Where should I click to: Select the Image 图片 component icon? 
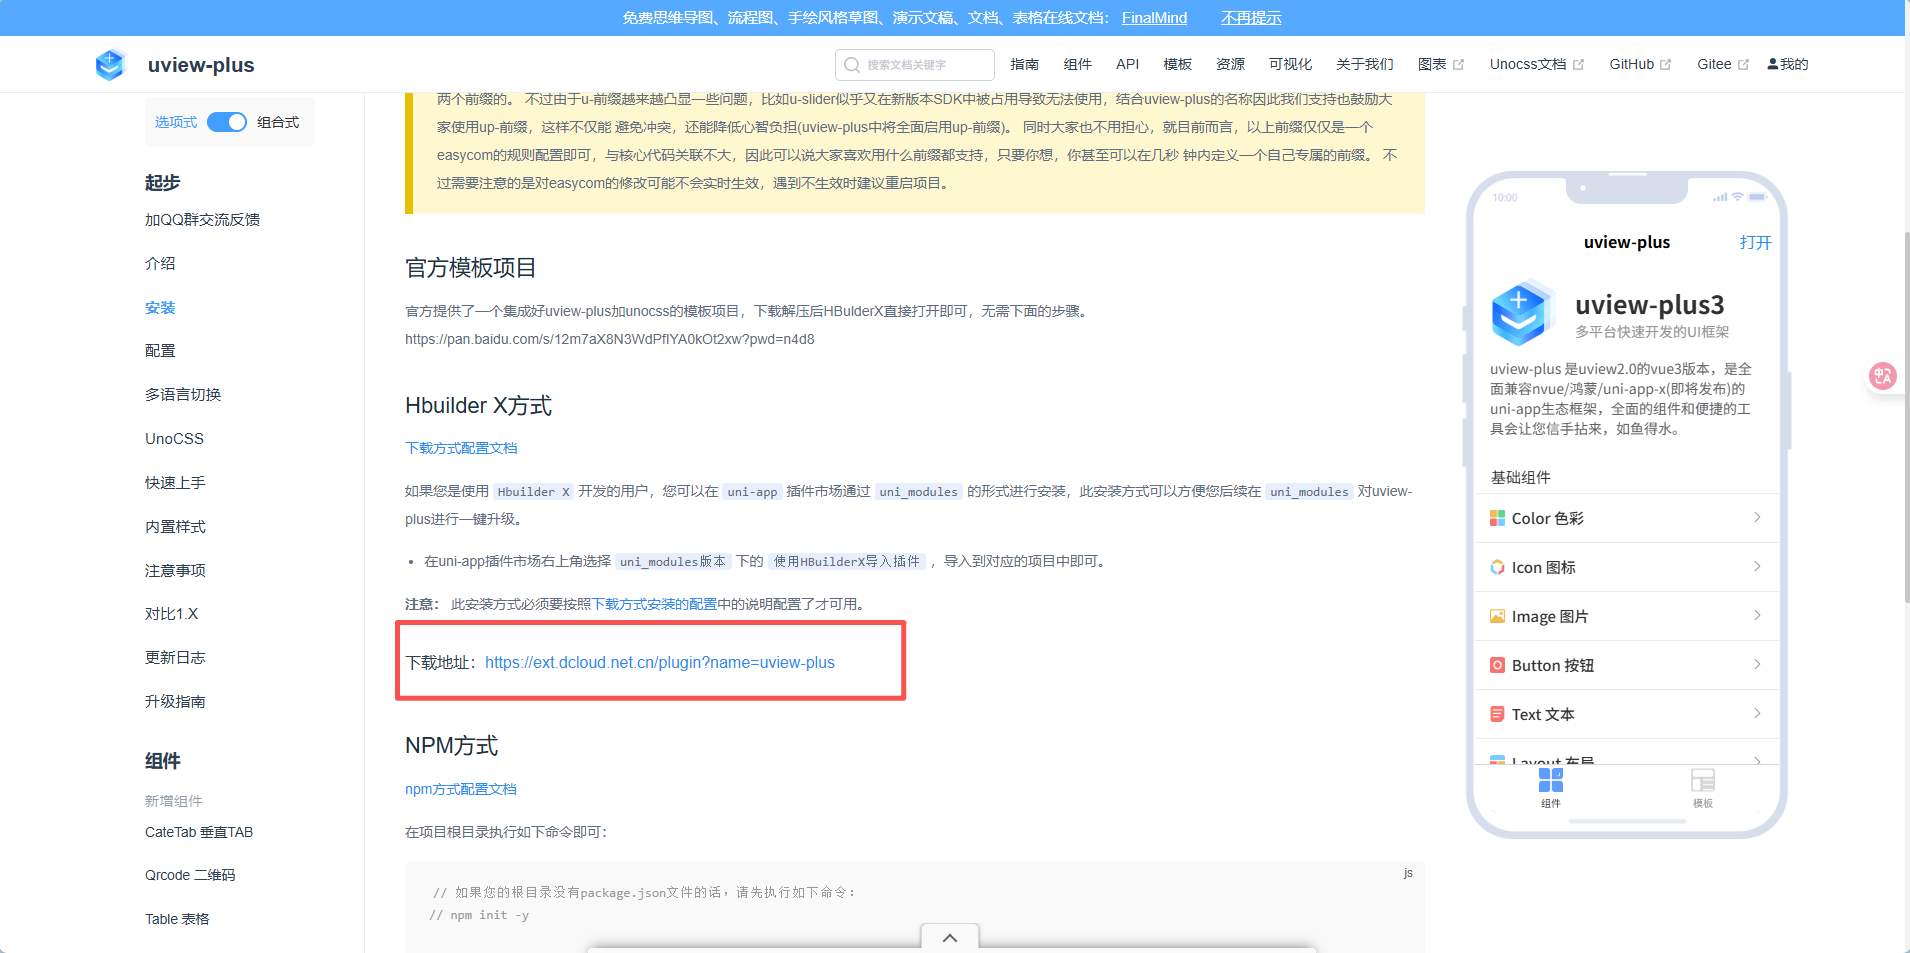pyautogui.click(x=1497, y=616)
